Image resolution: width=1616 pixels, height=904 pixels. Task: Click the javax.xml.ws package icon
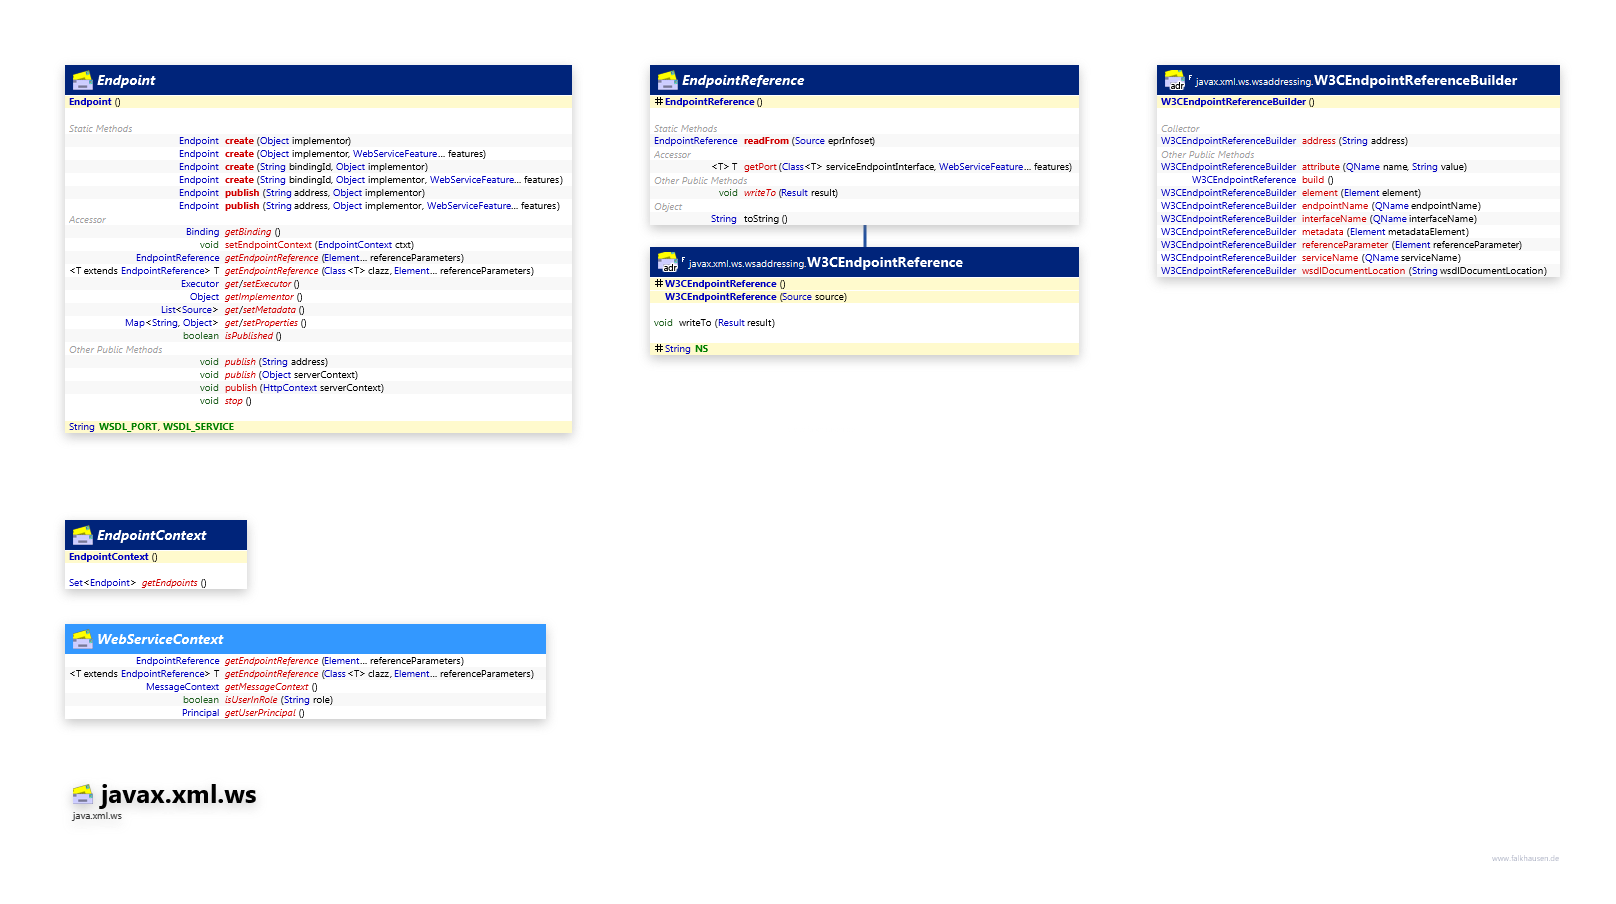83,795
